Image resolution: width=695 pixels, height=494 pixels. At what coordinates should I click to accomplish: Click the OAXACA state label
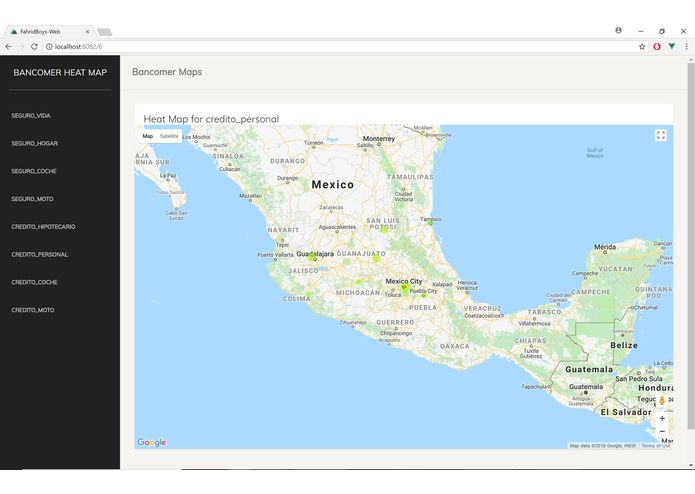[x=454, y=346]
